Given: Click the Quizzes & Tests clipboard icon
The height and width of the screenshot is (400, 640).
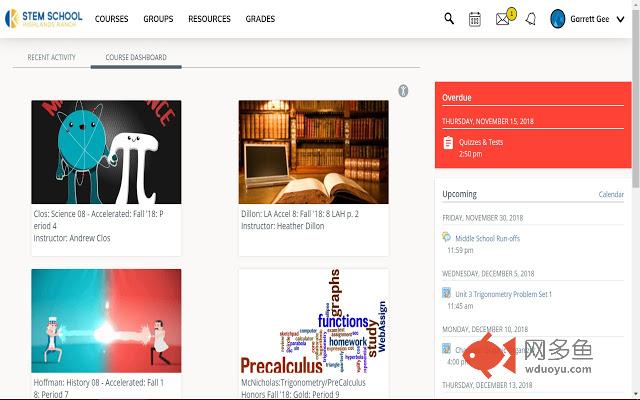Looking at the screenshot, I should tap(448, 143).
